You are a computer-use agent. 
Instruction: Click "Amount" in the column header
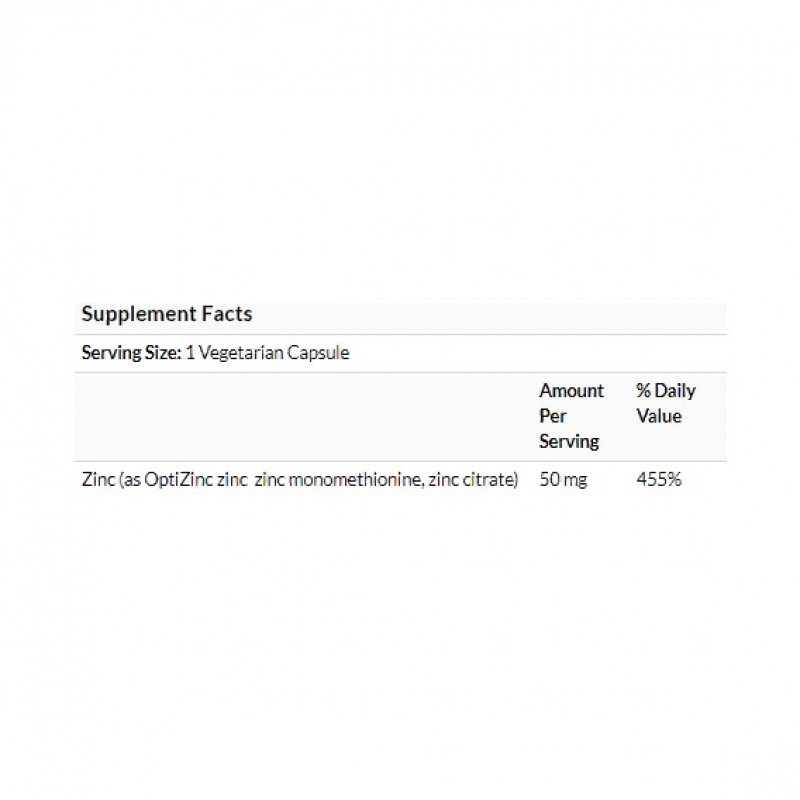[571, 391]
